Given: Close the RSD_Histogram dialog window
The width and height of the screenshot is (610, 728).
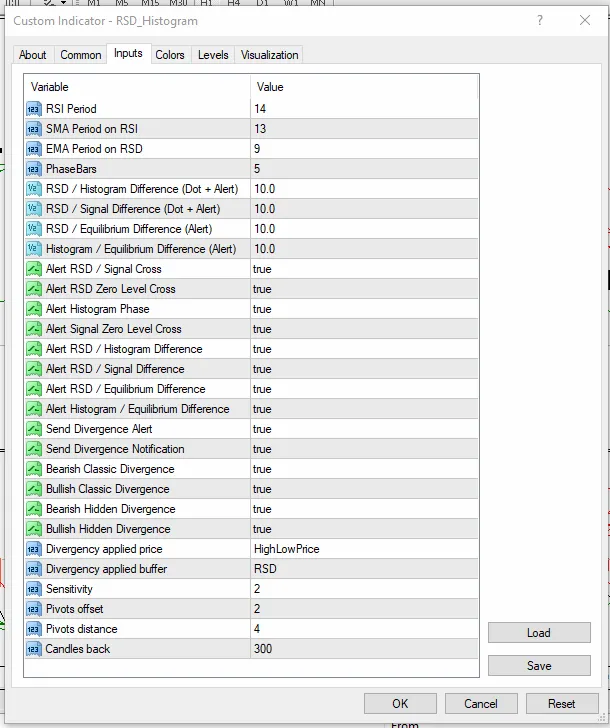Looking at the screenshot, I should (585, 20).
